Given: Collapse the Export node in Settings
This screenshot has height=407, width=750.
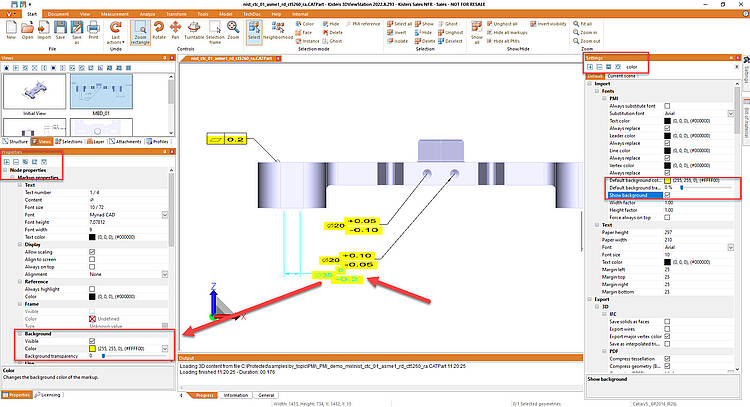Looking at the screenshot, I should [x=590, y=299].
